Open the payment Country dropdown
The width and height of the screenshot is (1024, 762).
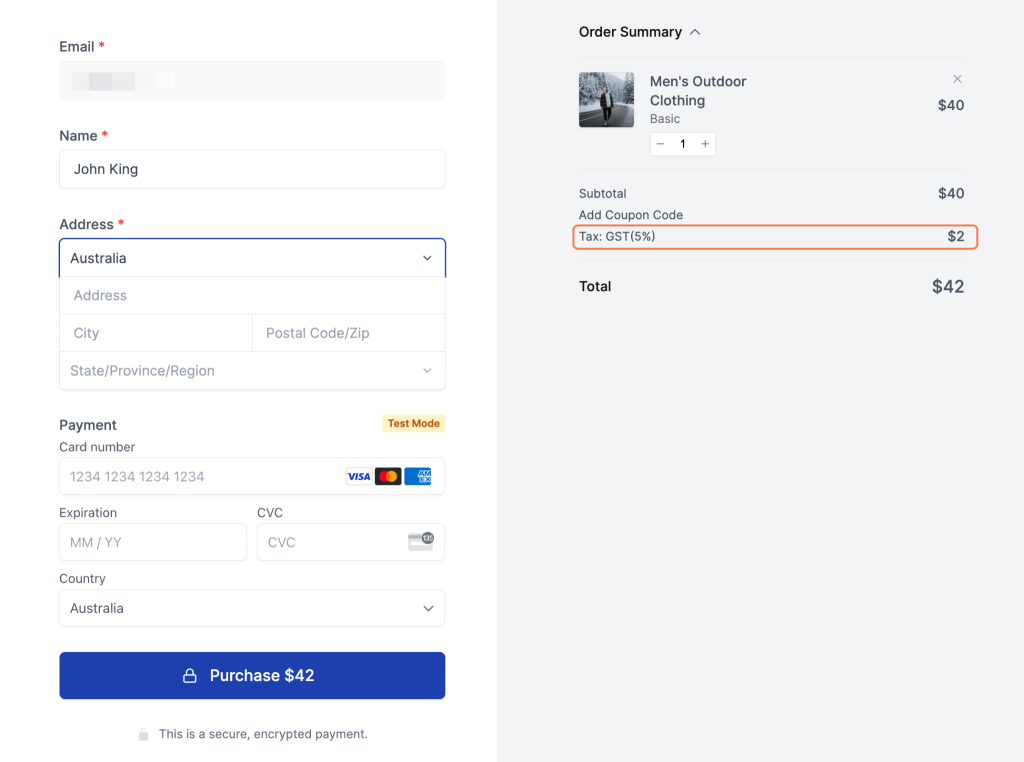(252, 608)
